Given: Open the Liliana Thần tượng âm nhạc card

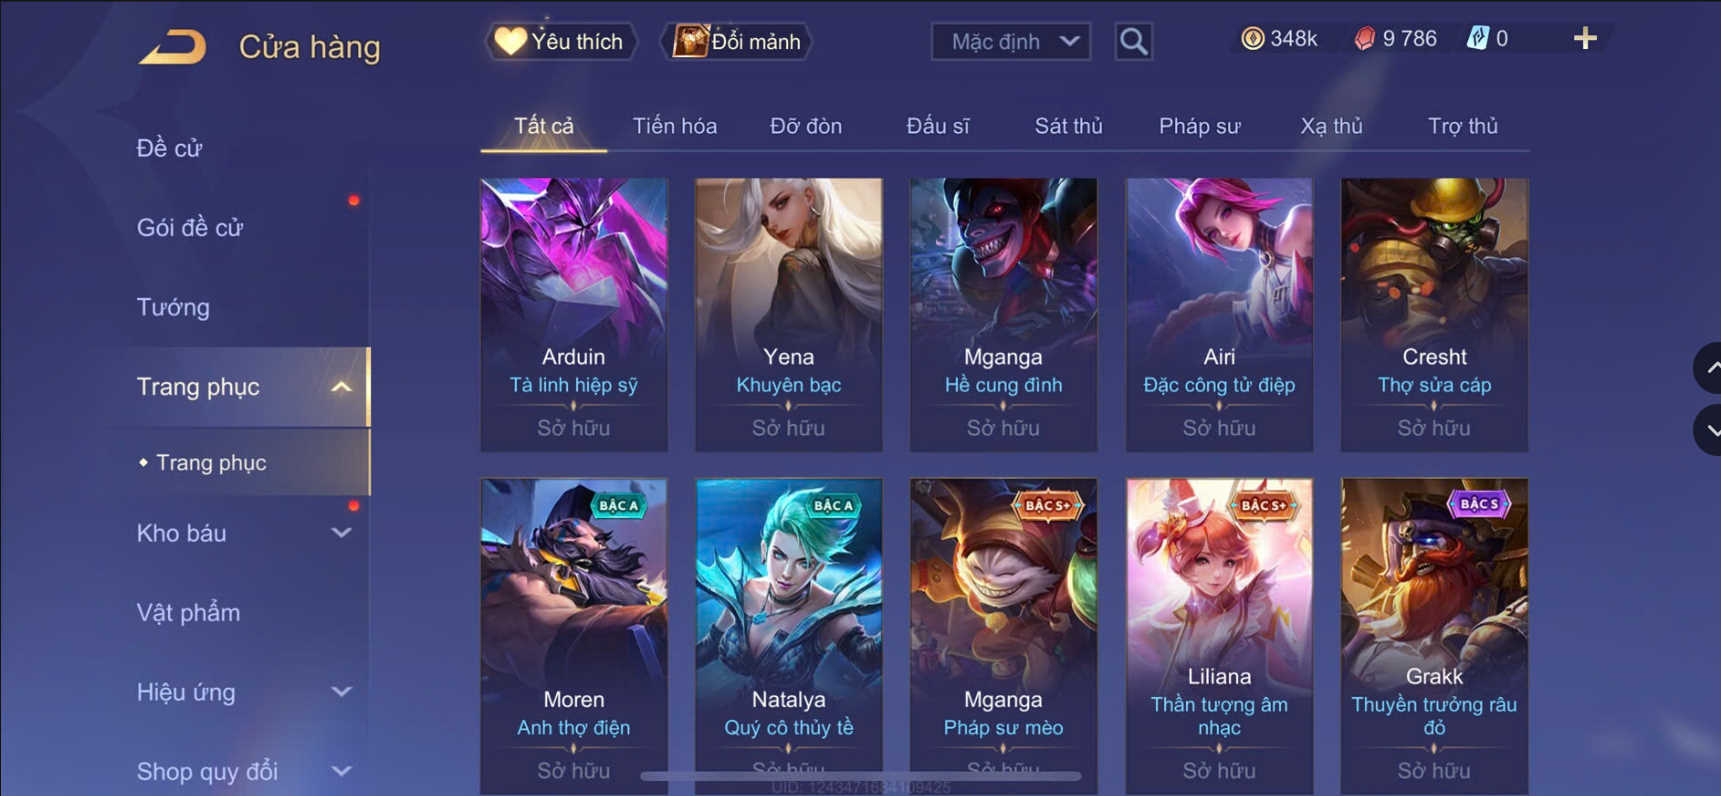Looking at the screenshot, I should coord(1219,636).
